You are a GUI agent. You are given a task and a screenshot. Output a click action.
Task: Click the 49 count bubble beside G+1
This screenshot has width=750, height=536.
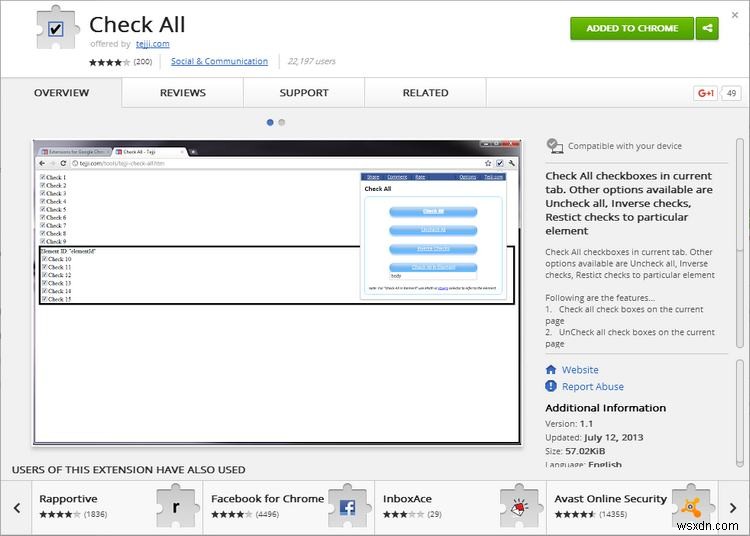click(731, 93)
